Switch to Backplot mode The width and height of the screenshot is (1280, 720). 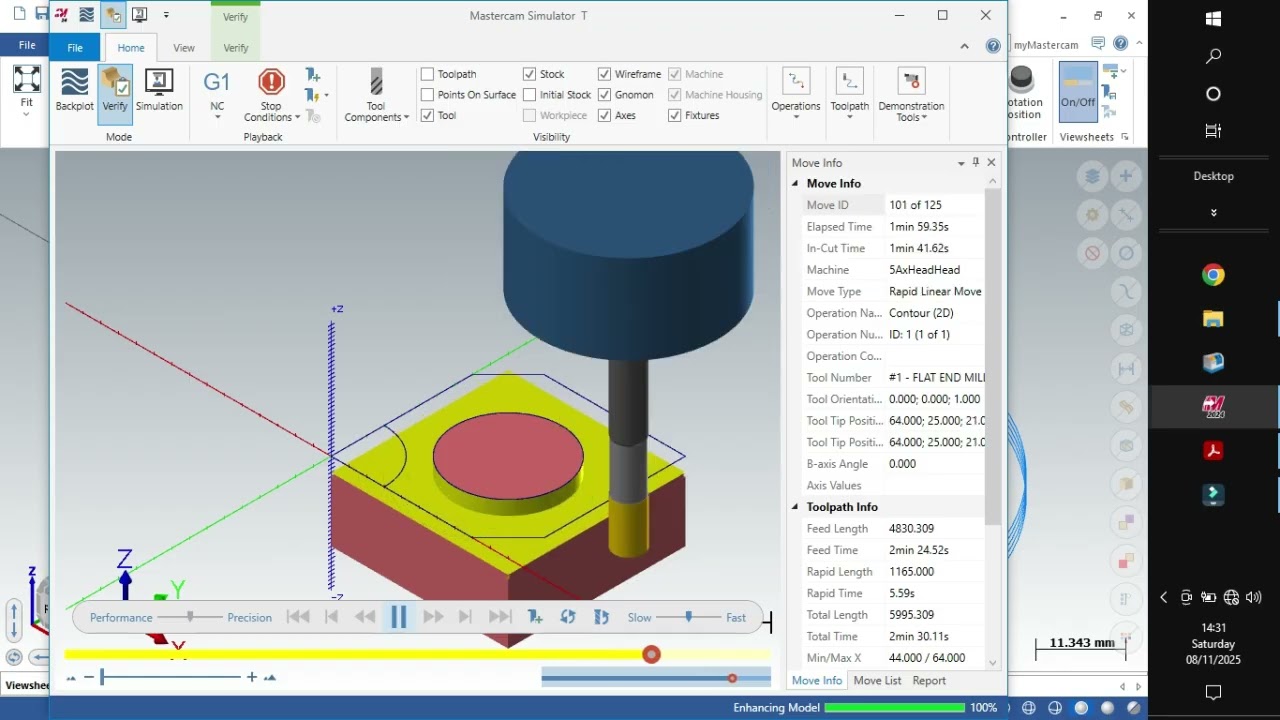click(x=75, y=89)
